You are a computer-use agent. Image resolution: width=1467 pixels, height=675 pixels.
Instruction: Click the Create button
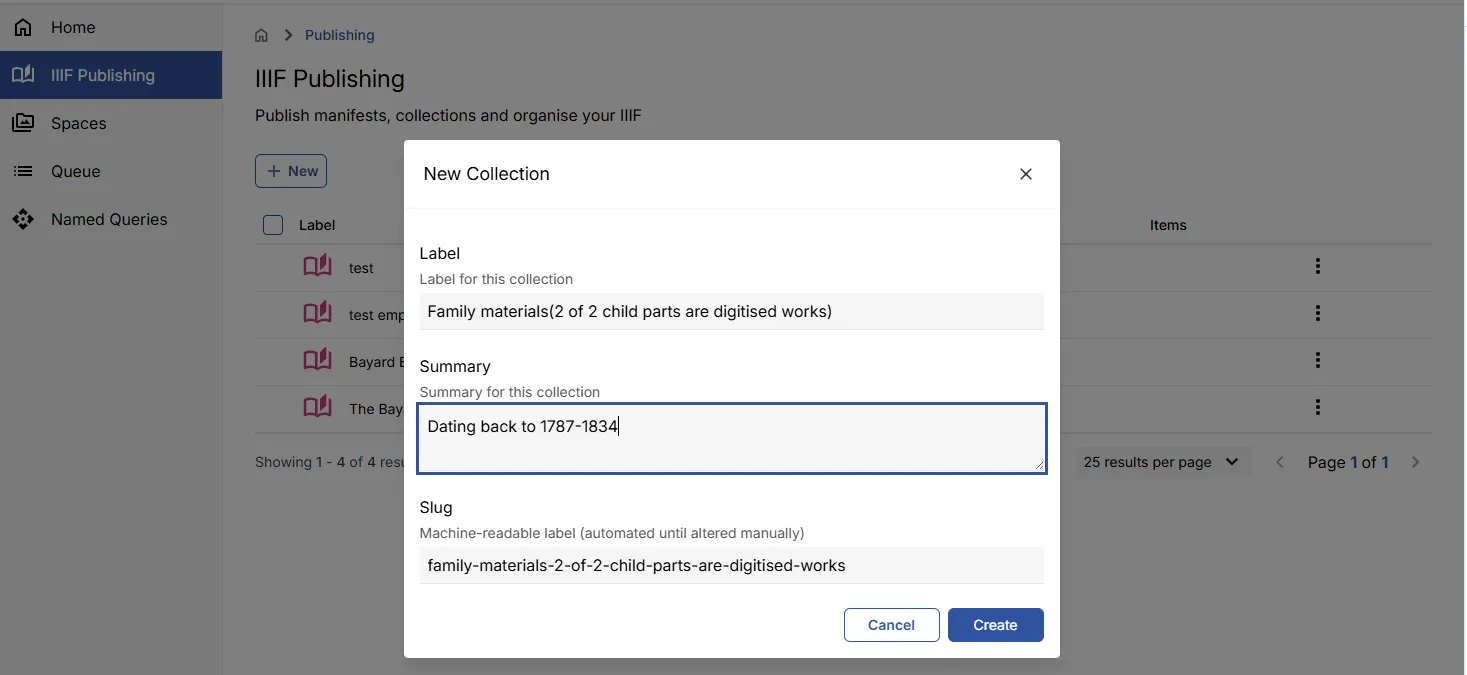(995, 624)
